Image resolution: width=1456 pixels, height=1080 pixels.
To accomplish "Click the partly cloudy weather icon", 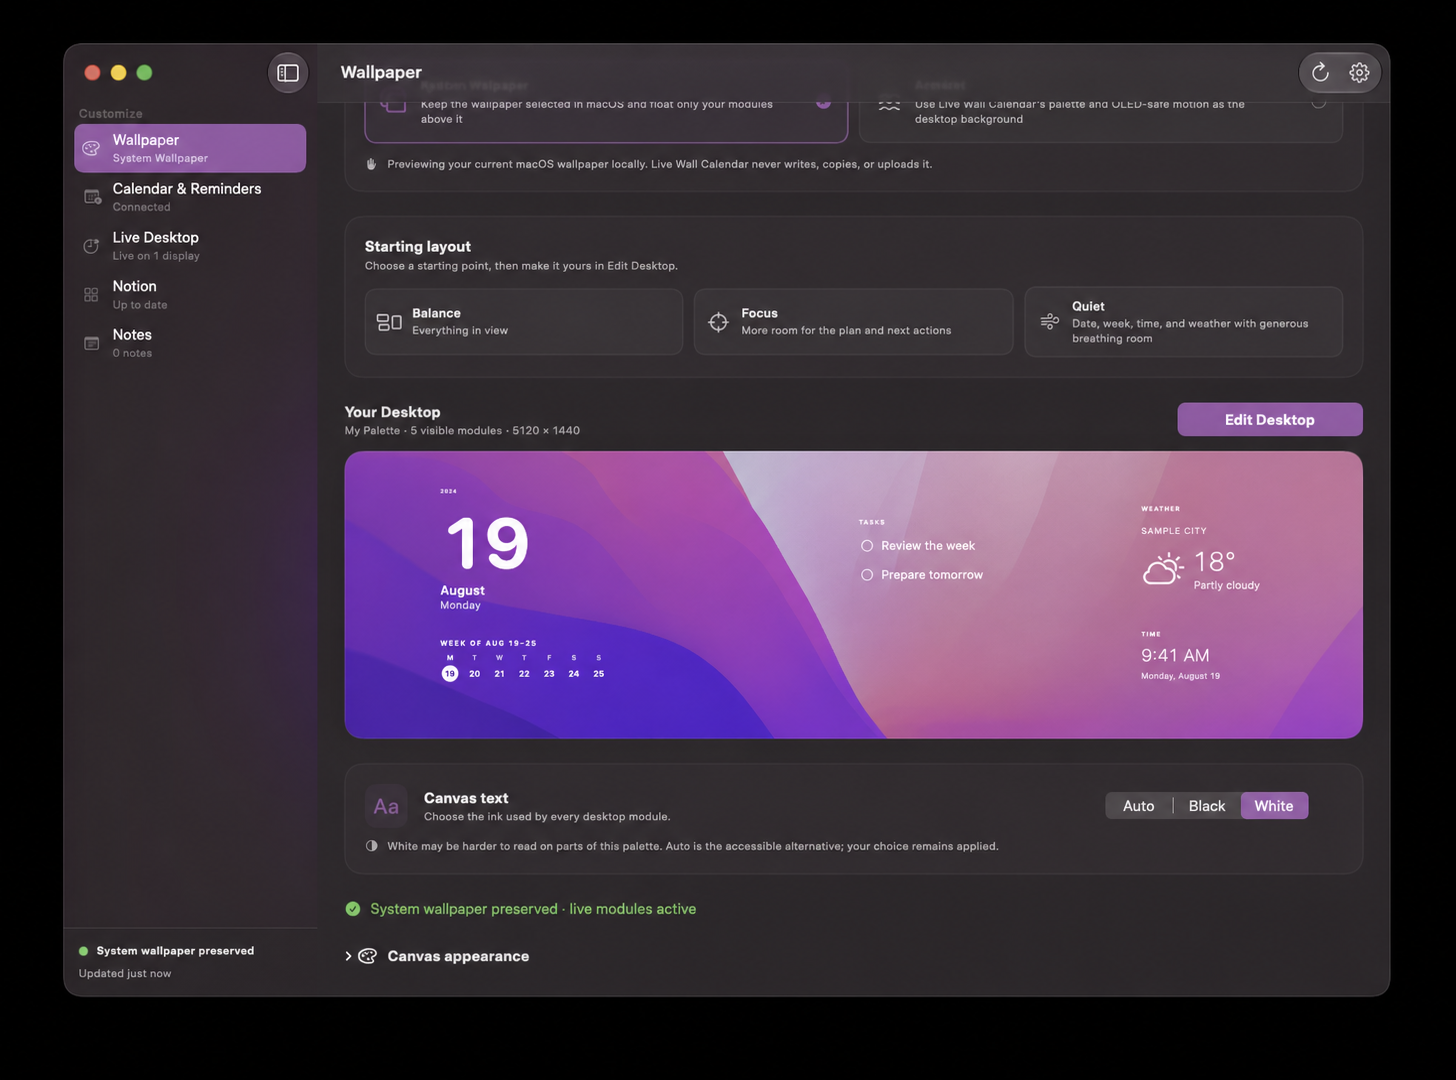I will click(x=1163, y=569).
